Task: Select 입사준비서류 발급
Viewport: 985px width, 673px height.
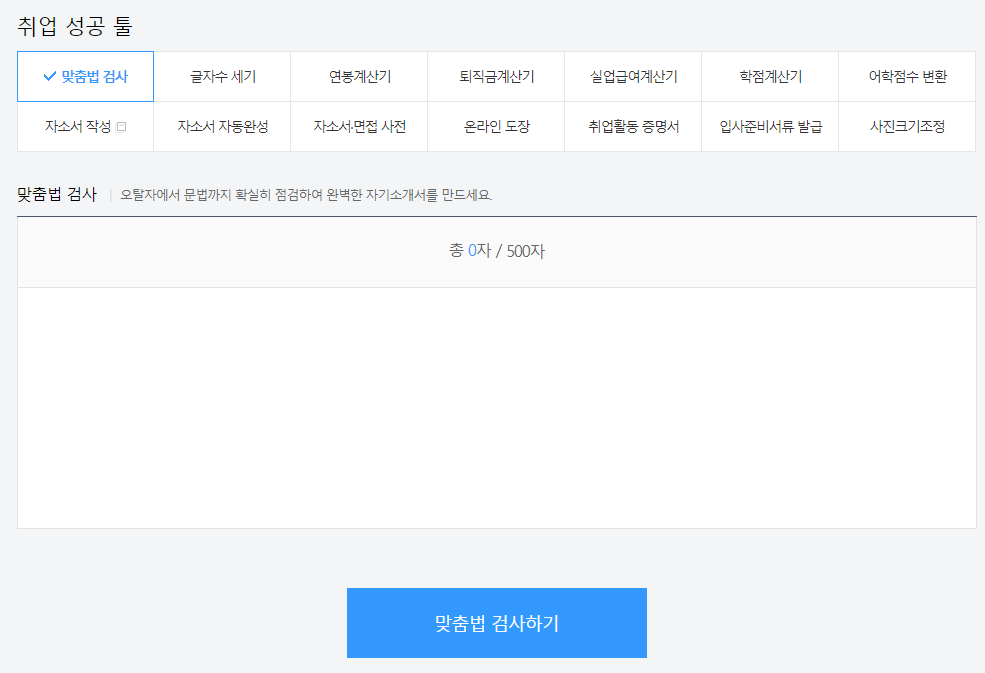Action: [x=770, y=126]
